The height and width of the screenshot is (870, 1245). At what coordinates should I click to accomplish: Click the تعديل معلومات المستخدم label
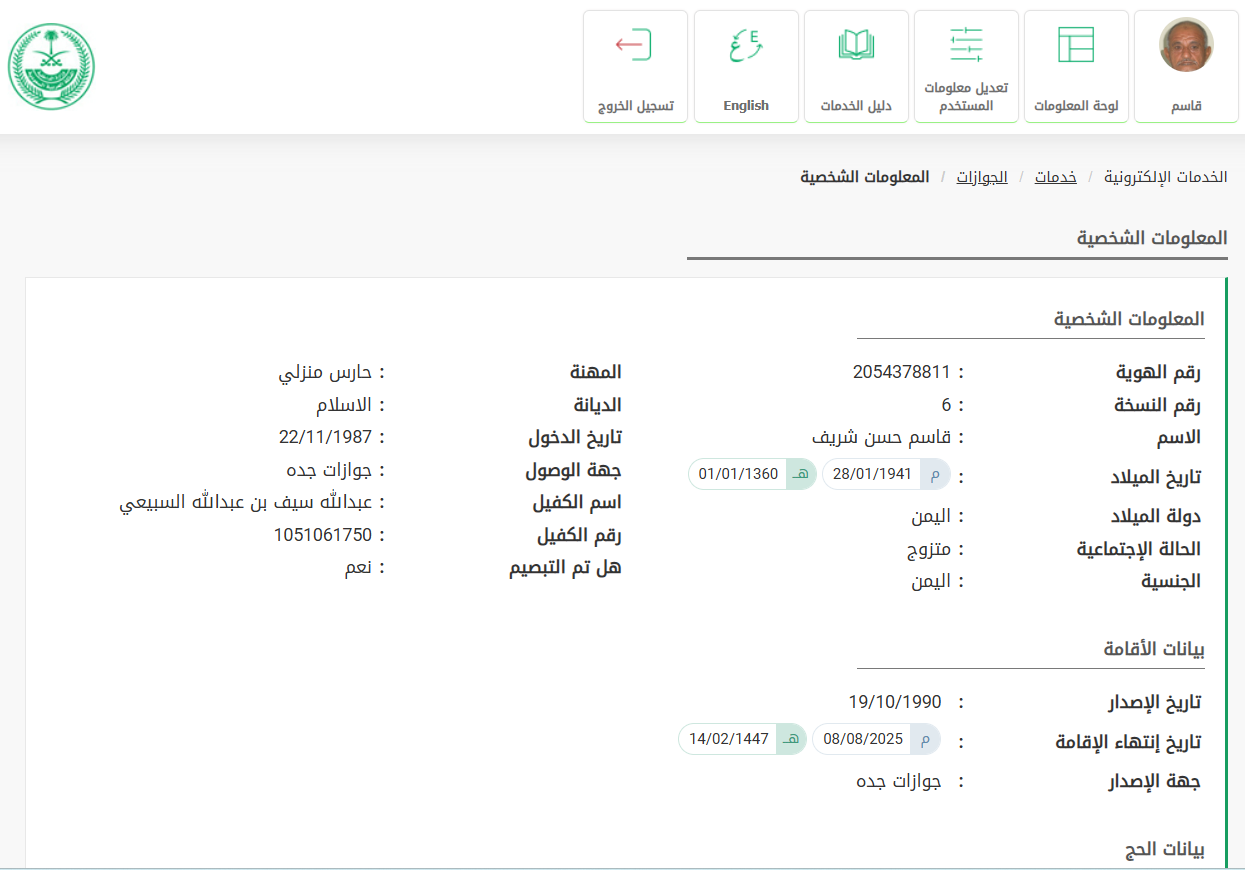click(x=966, y=96)
